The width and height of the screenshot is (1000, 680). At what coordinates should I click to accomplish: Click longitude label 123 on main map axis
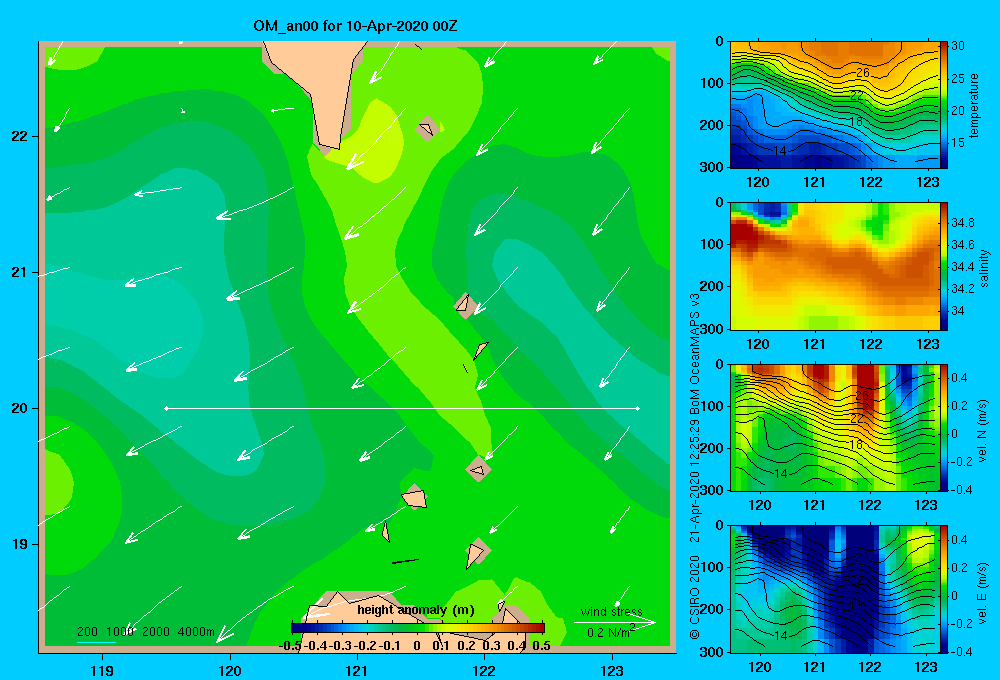(612, 670)
